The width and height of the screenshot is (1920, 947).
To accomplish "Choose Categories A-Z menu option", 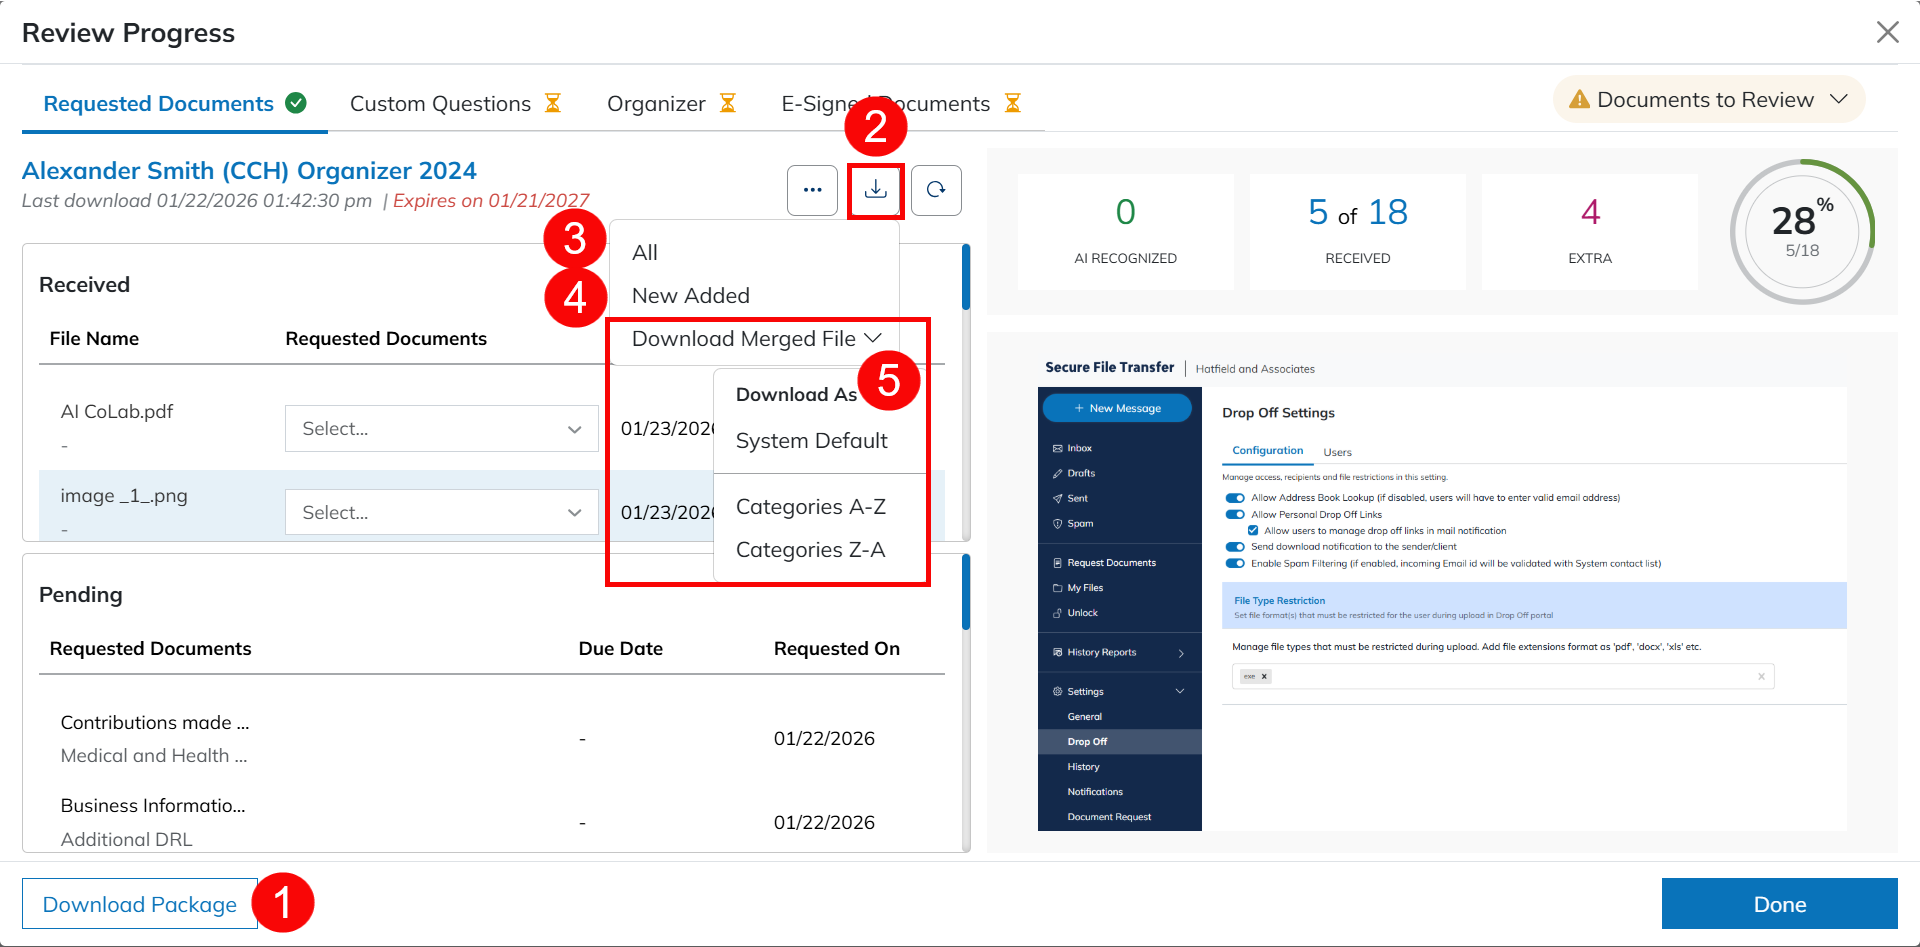I will point(810,507).
